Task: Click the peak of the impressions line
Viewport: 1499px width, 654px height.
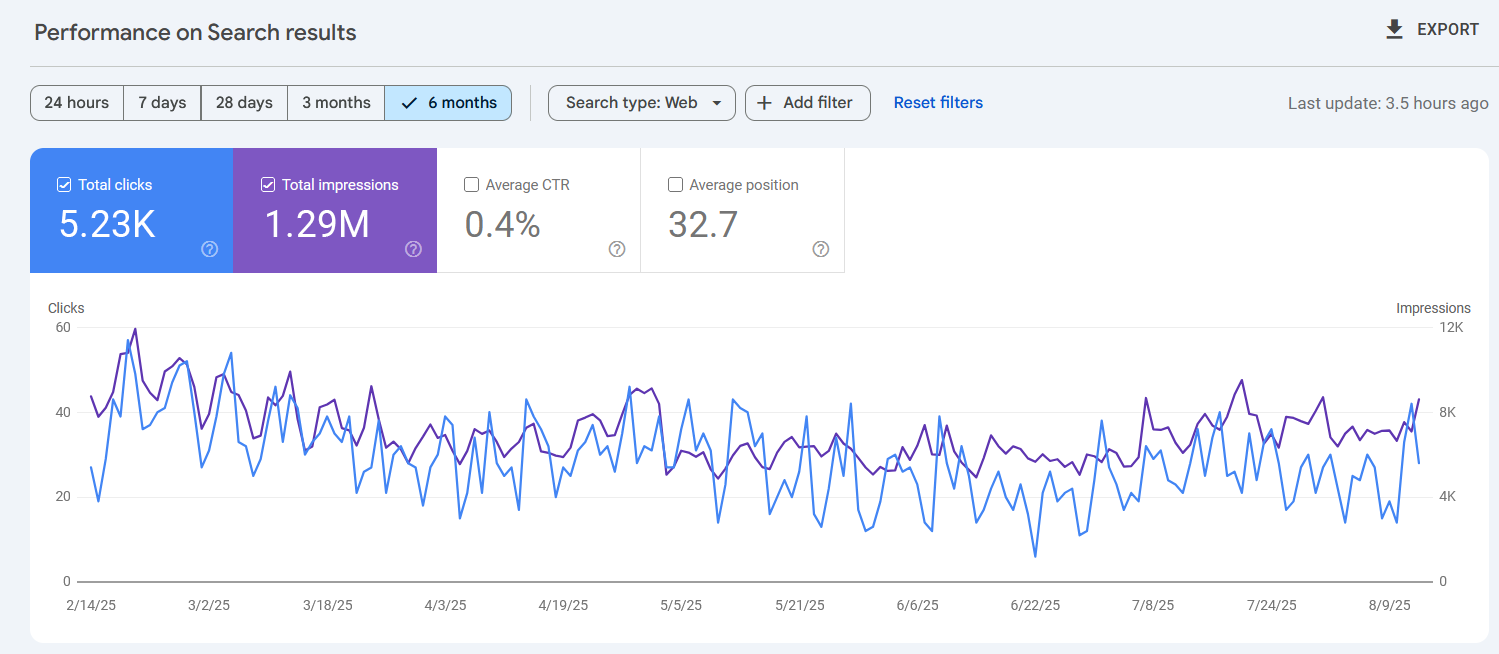Action: pos(135,329)
